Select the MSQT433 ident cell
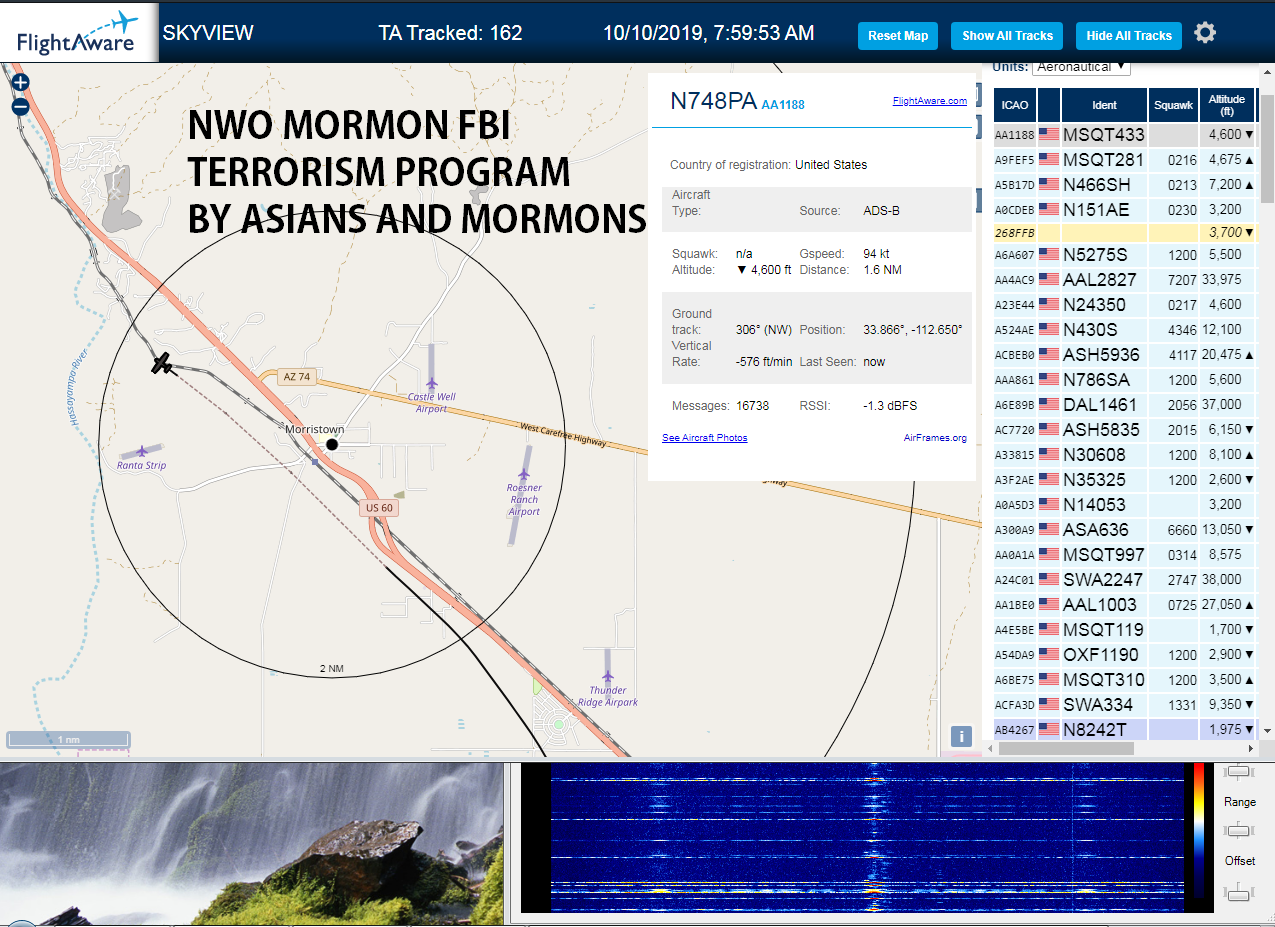The height and width of the screenshot is (927, 1275). [1104, 134]
